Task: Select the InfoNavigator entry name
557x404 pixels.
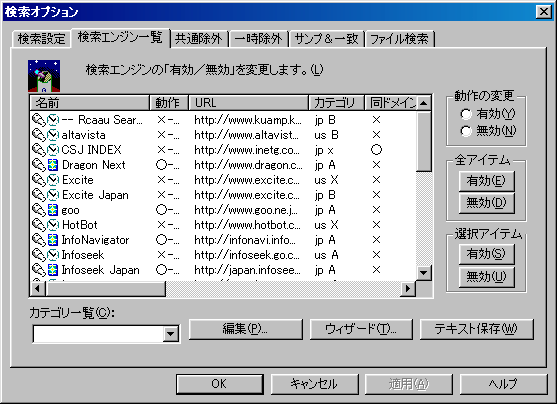Action: pyautogui.click(x=95, y=240)
